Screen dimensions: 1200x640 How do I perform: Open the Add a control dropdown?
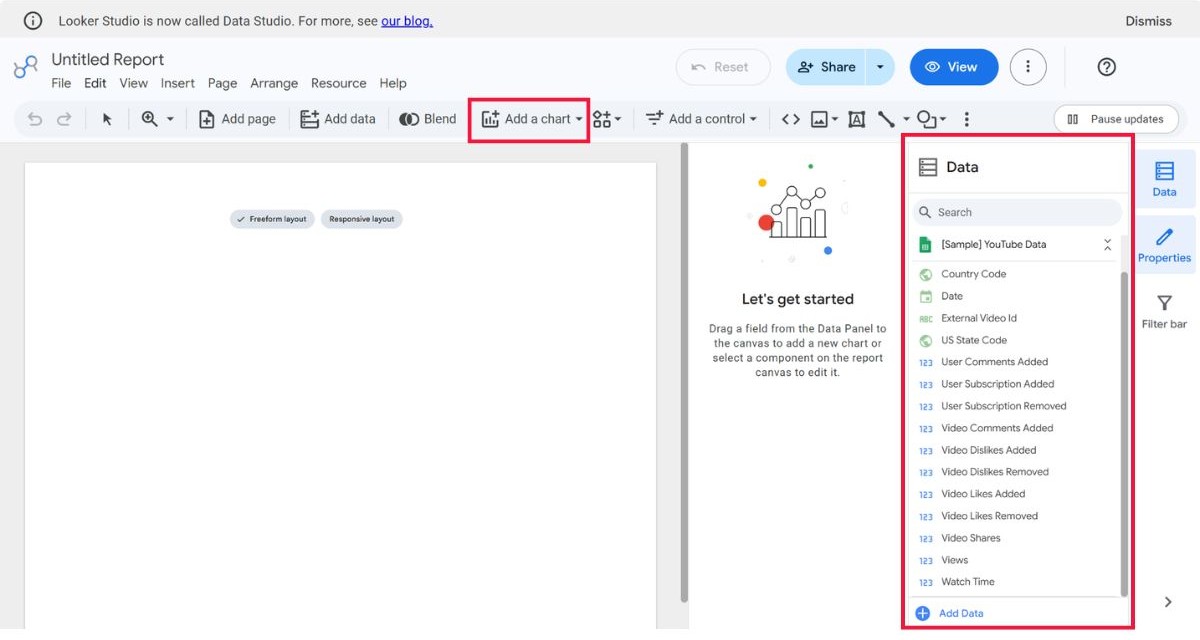point(701,119)
